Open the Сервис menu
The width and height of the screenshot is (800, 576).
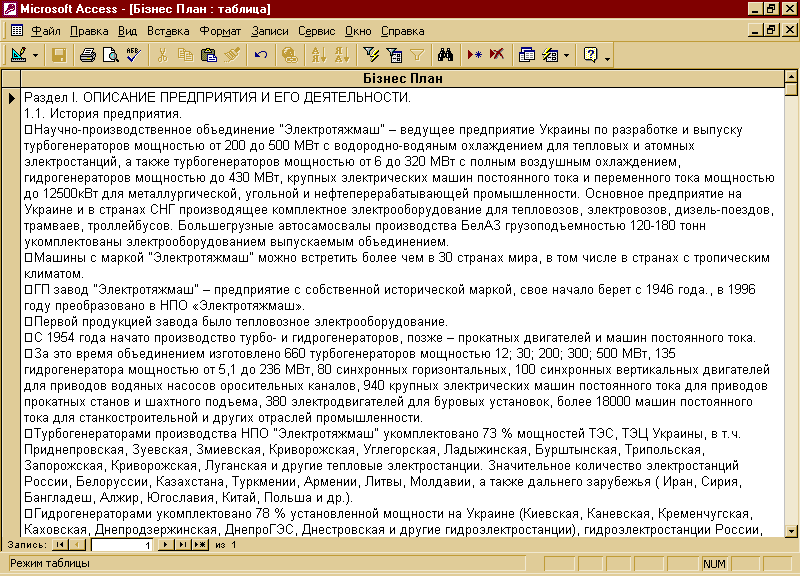(316, 31)
